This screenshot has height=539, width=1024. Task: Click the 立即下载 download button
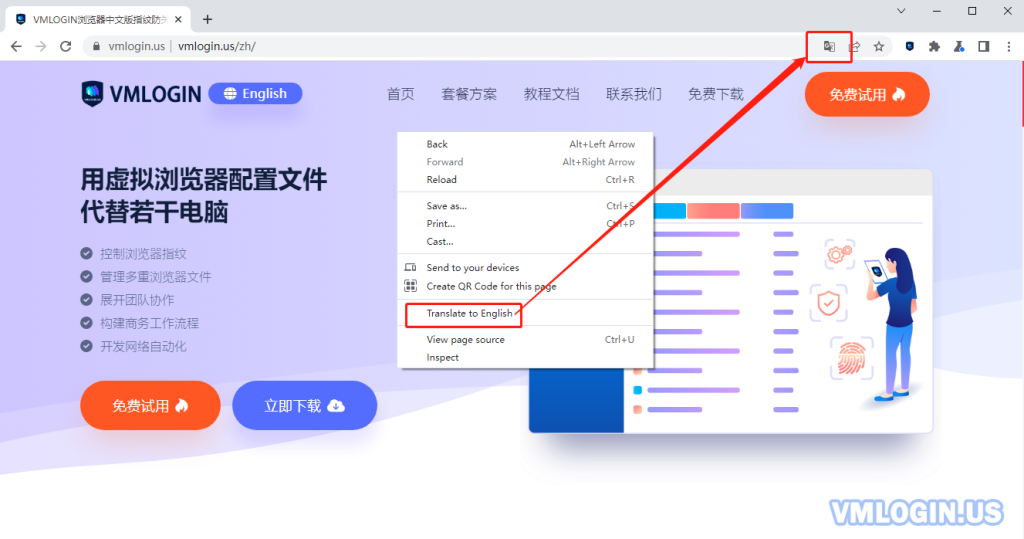[x=304, y=406]
